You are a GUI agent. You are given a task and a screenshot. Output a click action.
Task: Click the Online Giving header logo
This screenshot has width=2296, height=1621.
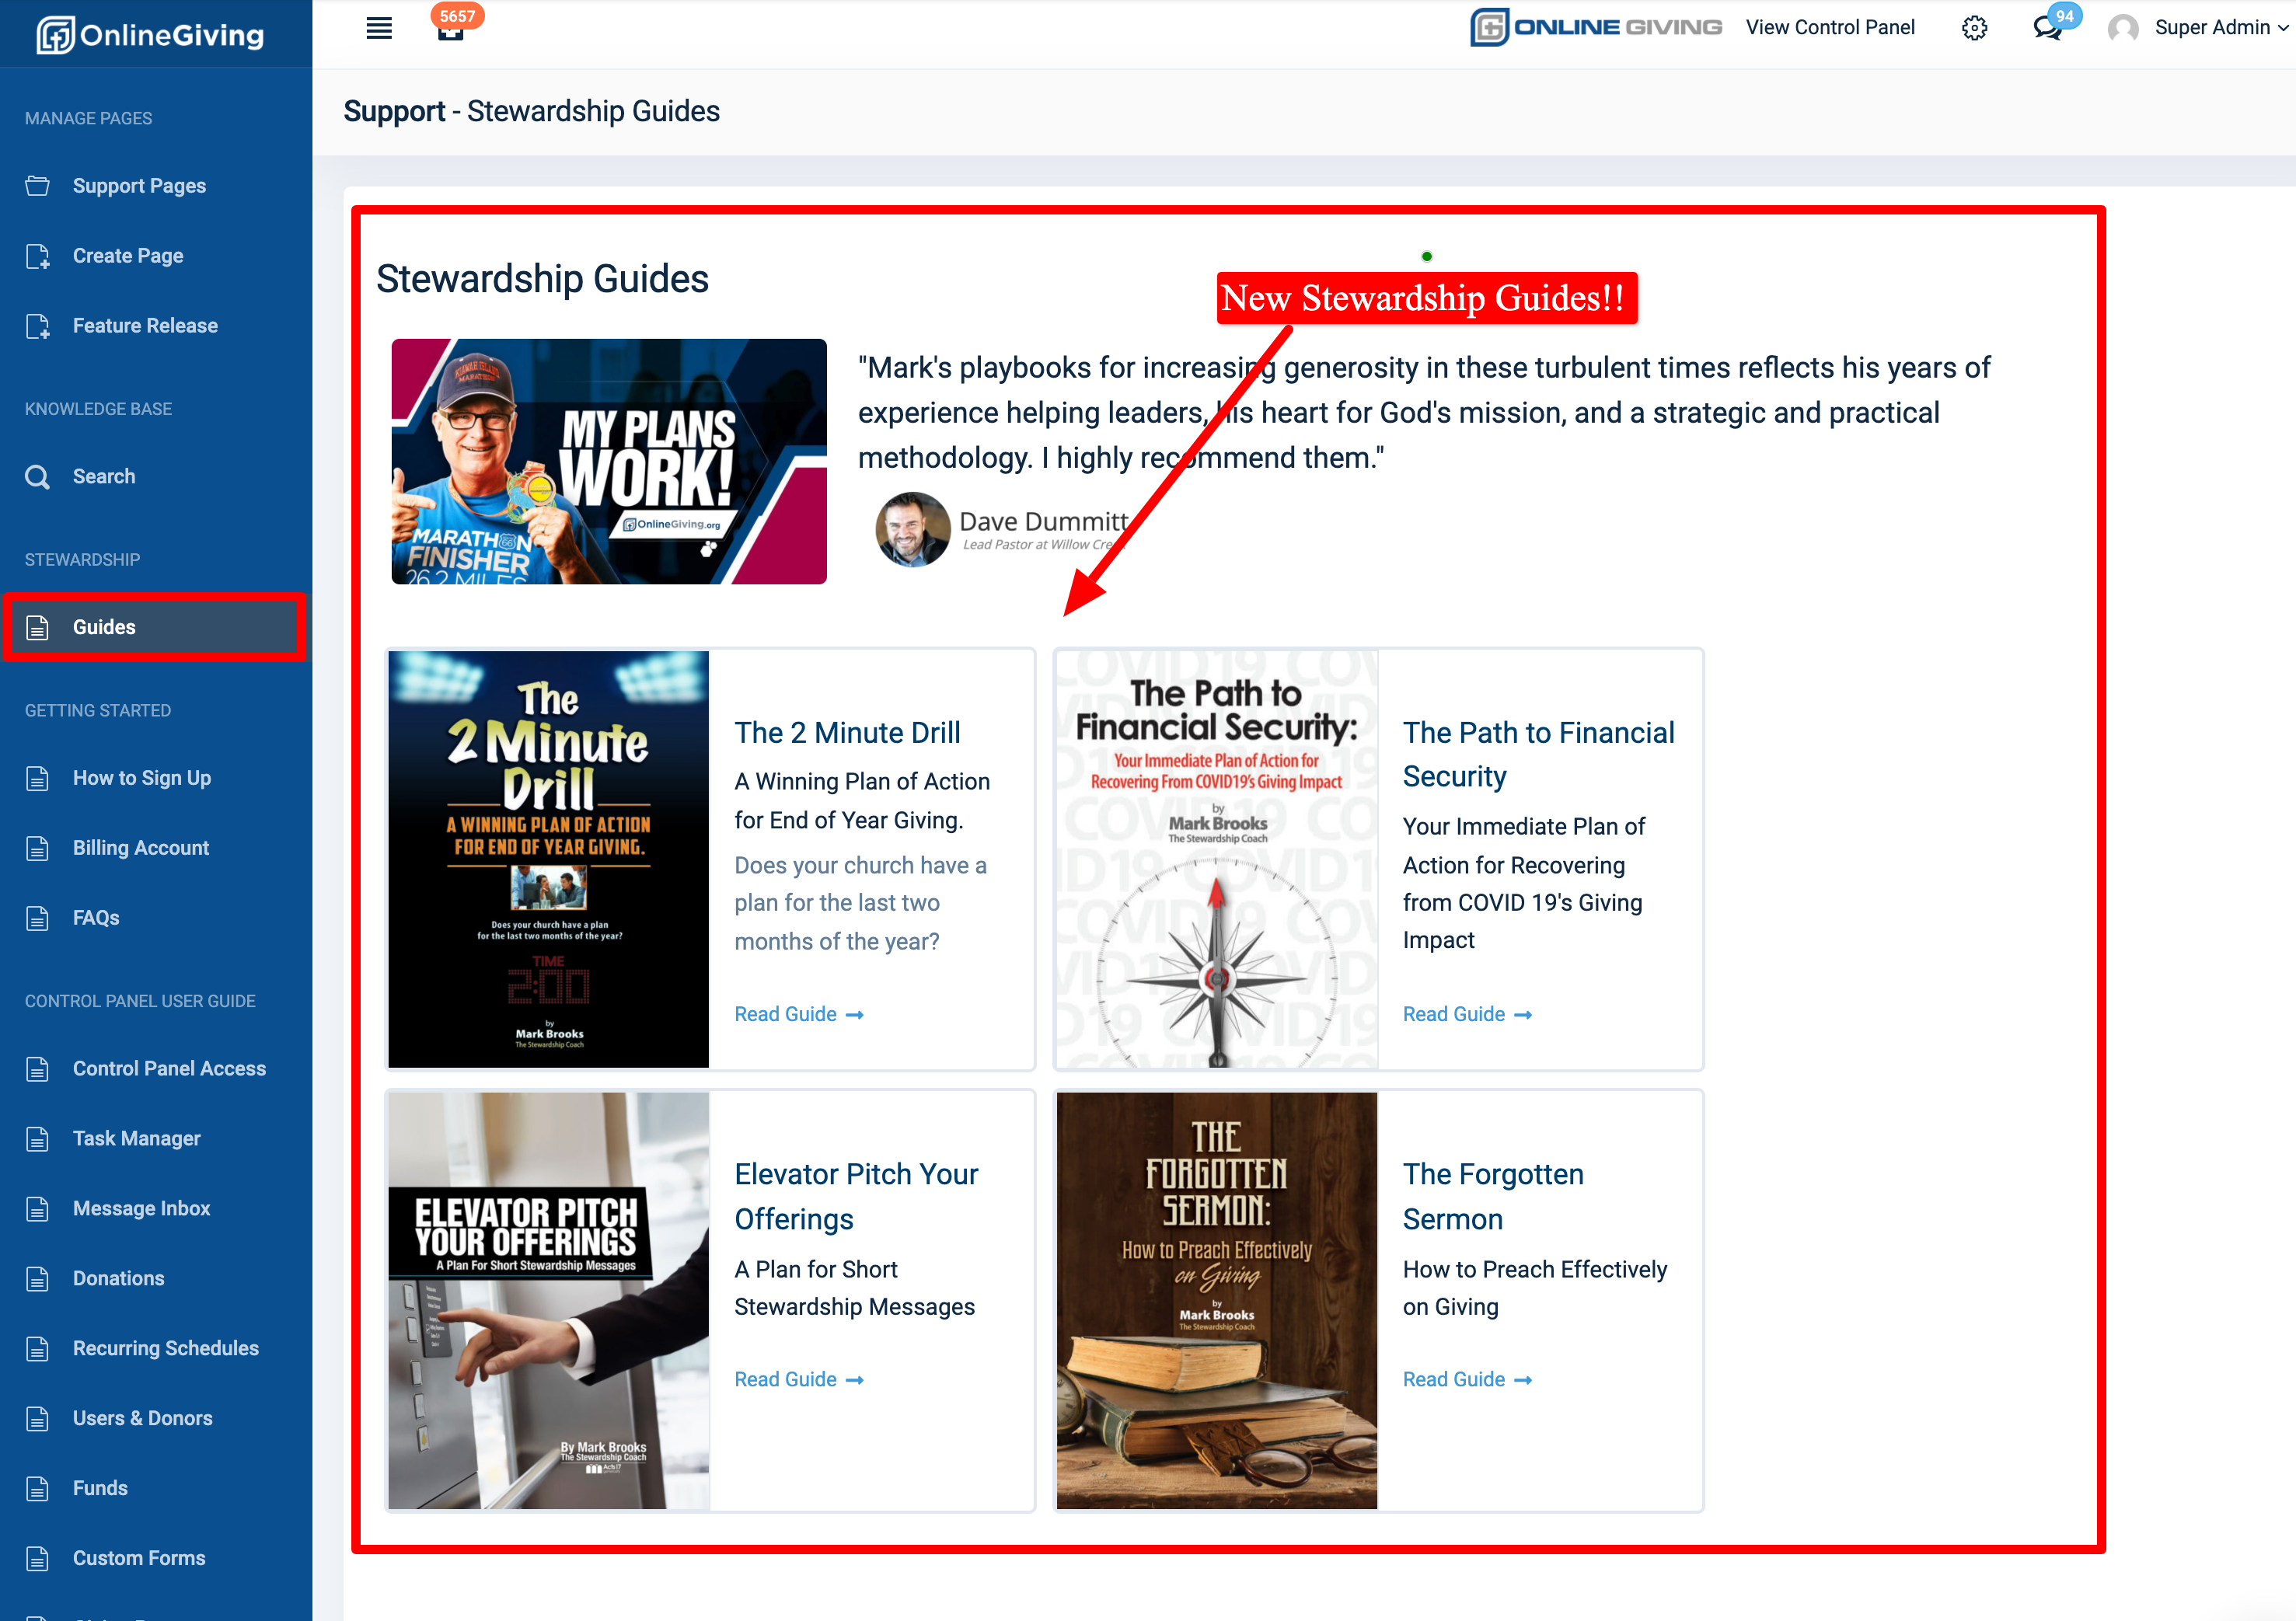tap(1595, 27)
